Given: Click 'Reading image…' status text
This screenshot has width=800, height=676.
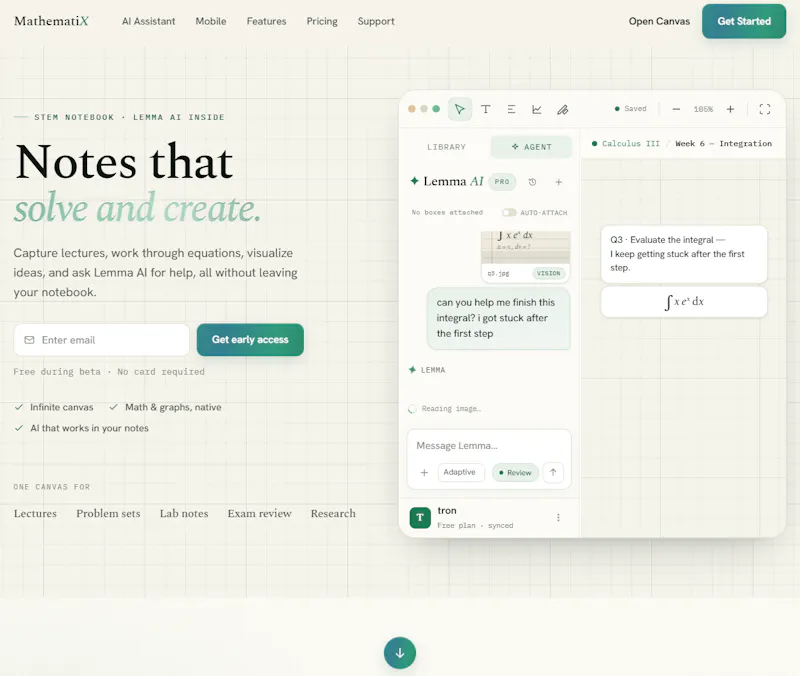Looking at the screenshot, I should tap(451, 409).
